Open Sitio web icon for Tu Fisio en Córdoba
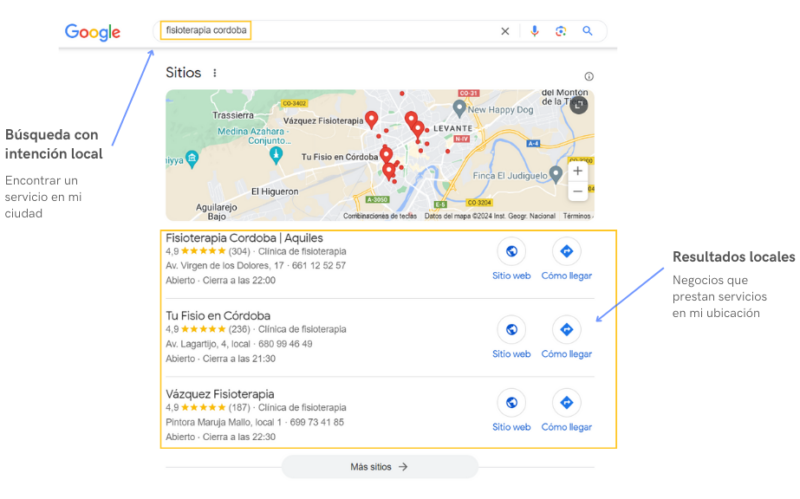The width and height of the screenshot is (800, 499). (511, 330)
